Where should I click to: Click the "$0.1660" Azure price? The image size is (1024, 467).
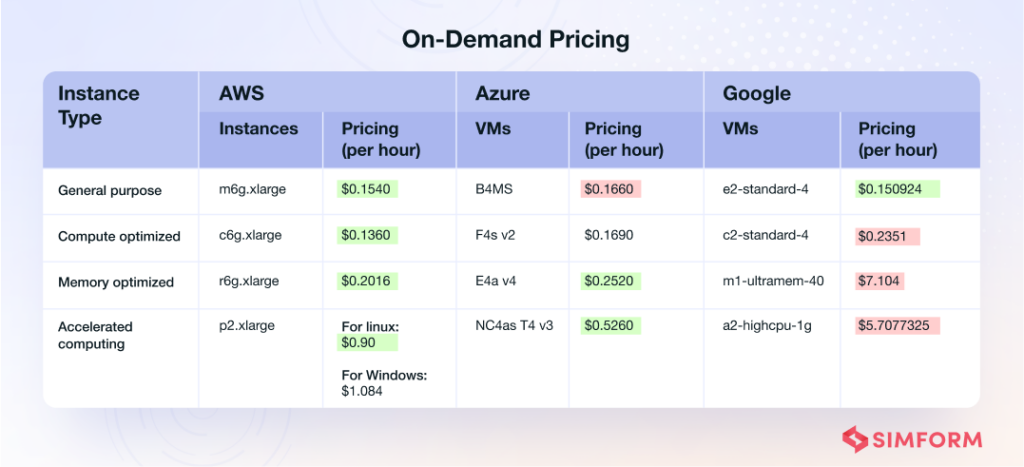(x=611, y=189)
